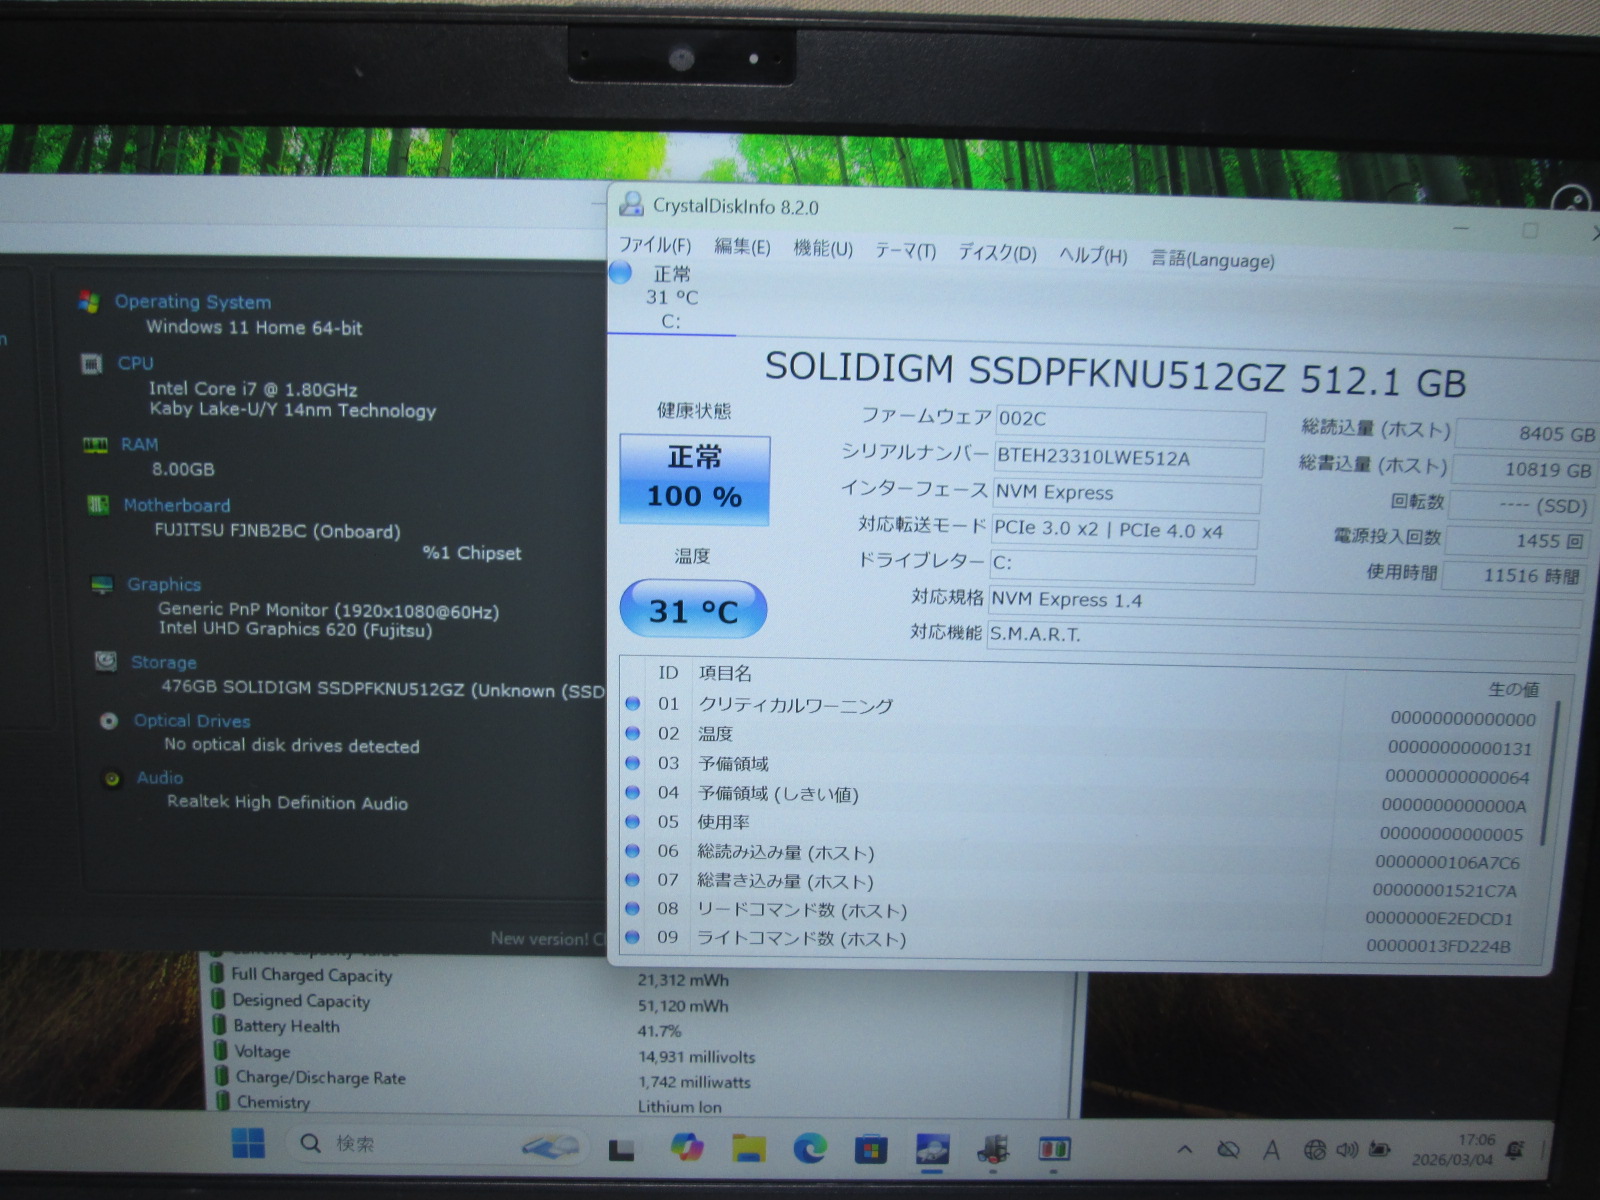Image resolution: width=1600 pixels, height=1200 pixels.
Task: Click the volume speaker tray icon
Action: (1346, 1150)
